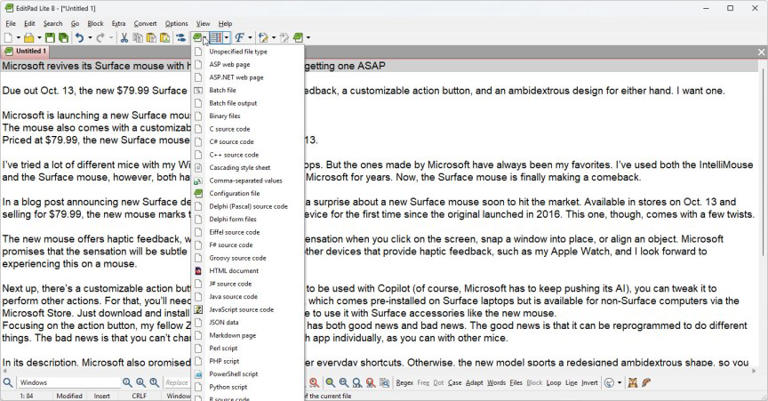Image resolution: width=768 pixels, height=401 pixels.
Task: Click the CRLF line break indicator
Action: tap(139, 396)
